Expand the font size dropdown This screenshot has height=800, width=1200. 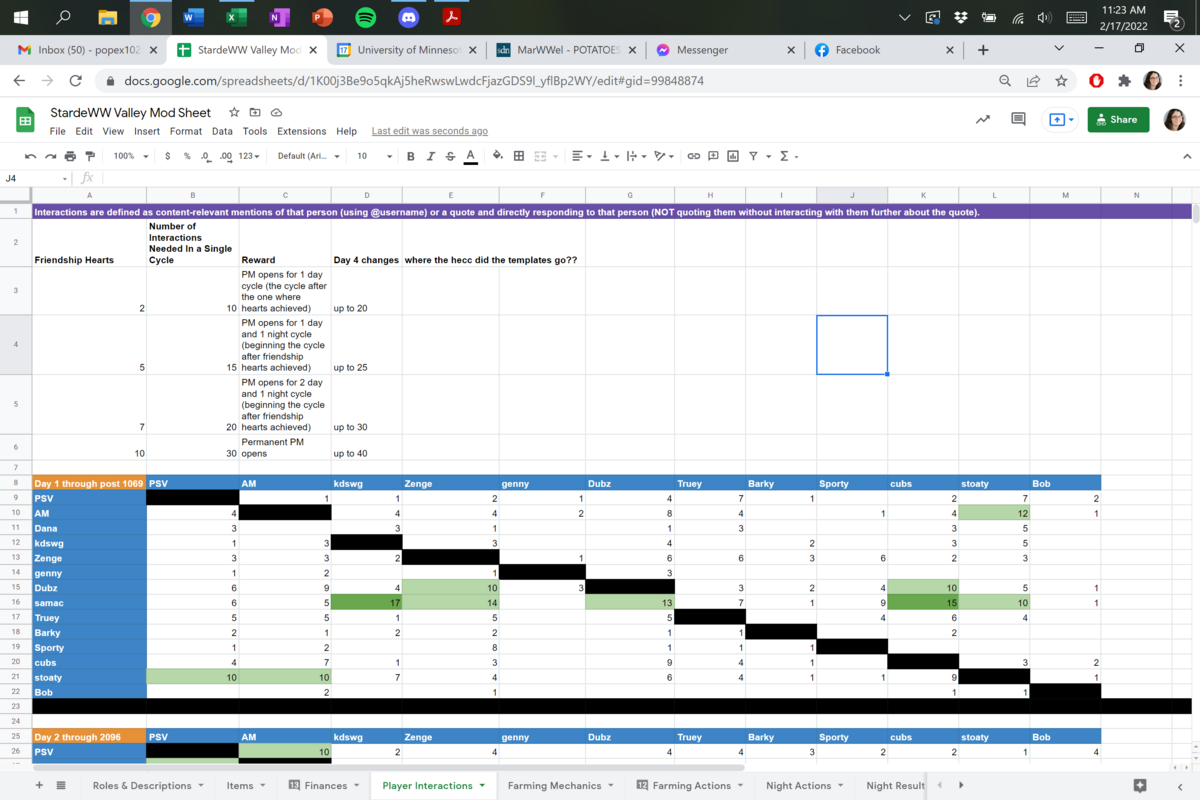click(x=374, y=156)
